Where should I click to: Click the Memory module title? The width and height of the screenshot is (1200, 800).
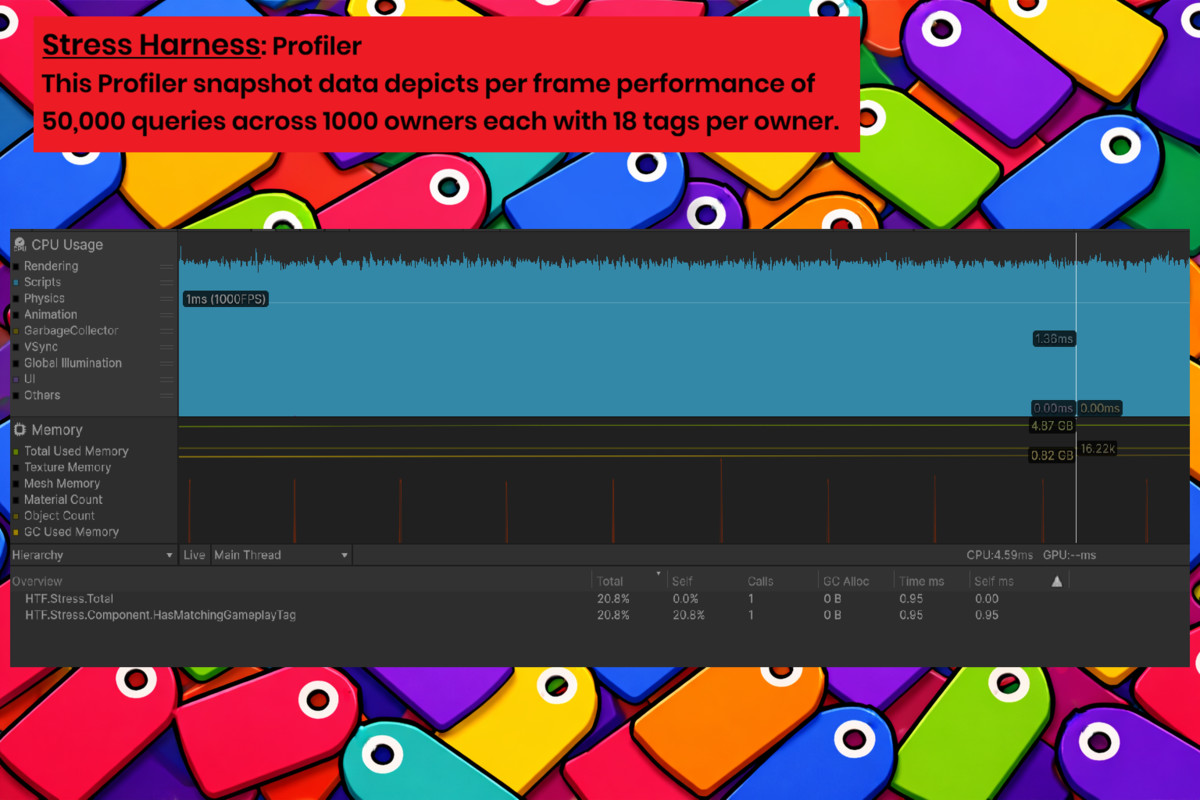(57, 430)
